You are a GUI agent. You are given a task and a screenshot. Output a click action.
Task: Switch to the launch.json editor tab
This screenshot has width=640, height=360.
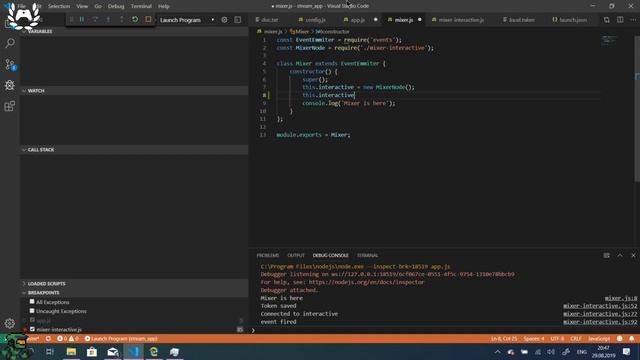572,20
